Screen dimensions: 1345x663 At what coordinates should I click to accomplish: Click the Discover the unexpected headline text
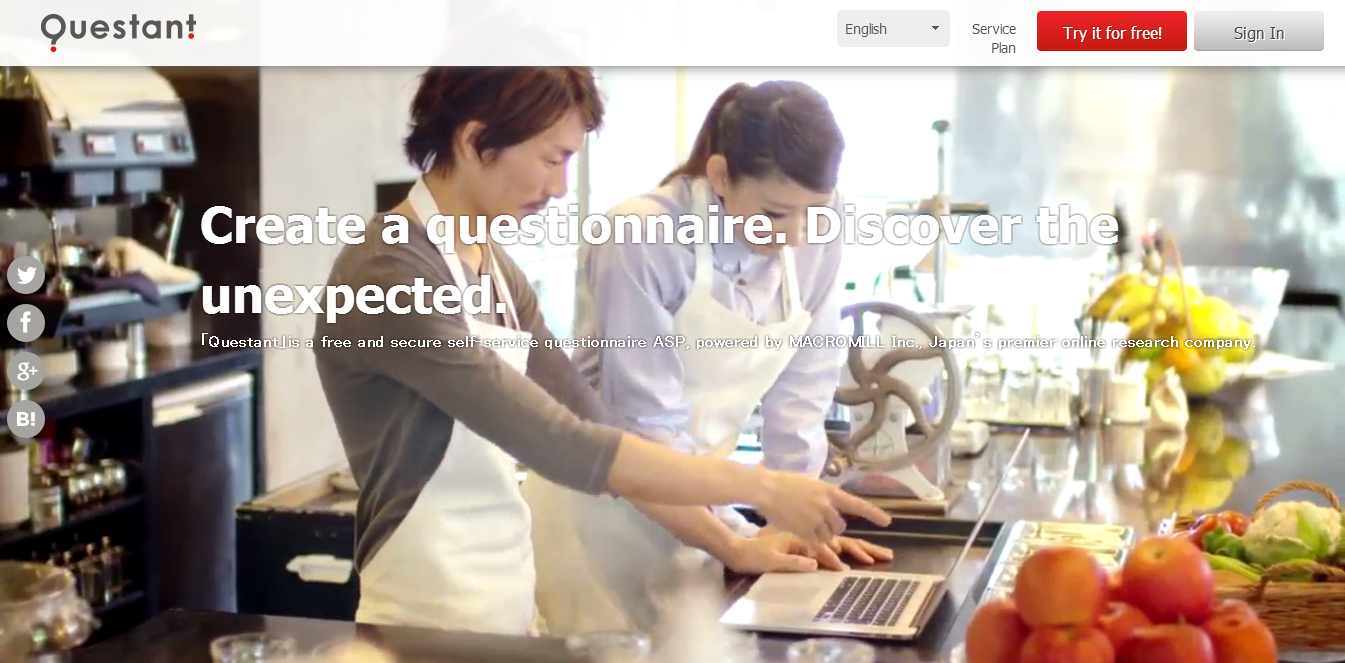pos(659,260)
